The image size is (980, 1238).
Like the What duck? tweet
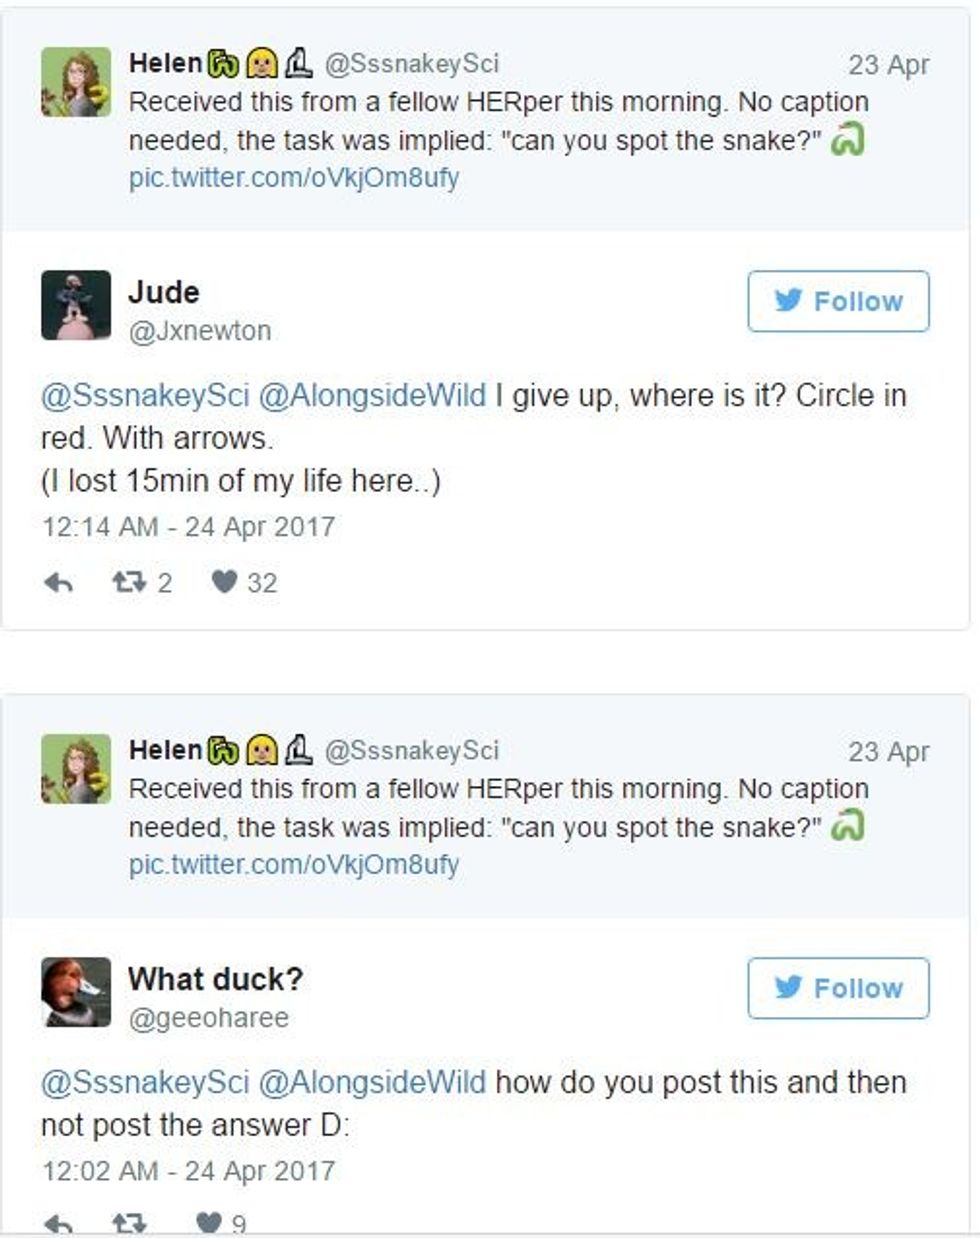(209, 1224)
